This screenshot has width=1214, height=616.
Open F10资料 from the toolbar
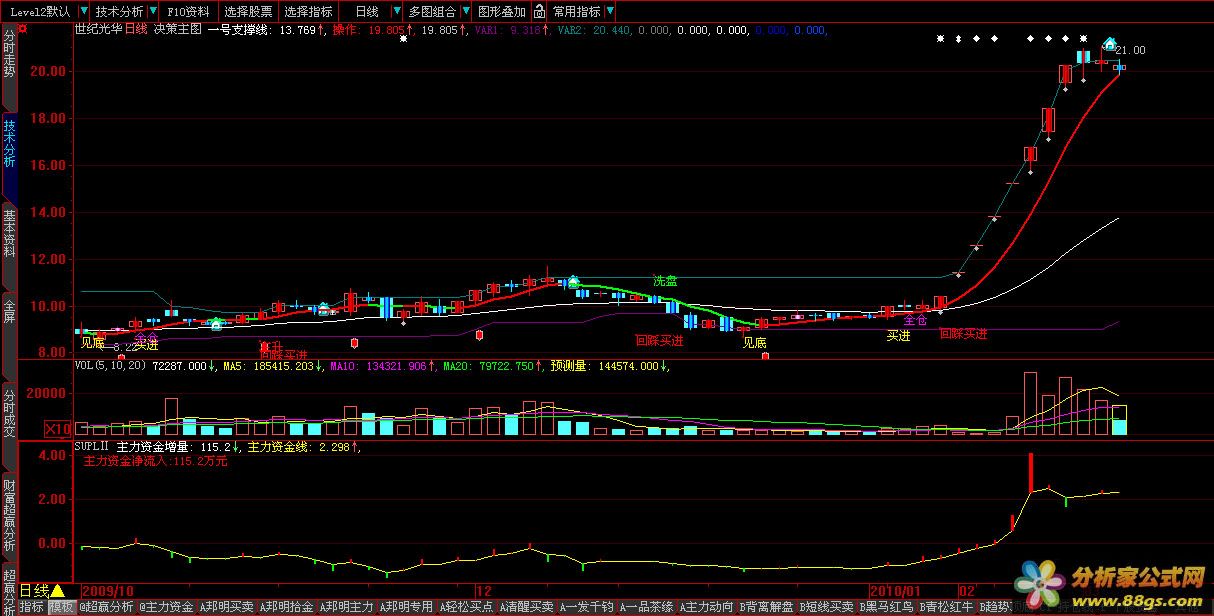(x=188, y=12)
